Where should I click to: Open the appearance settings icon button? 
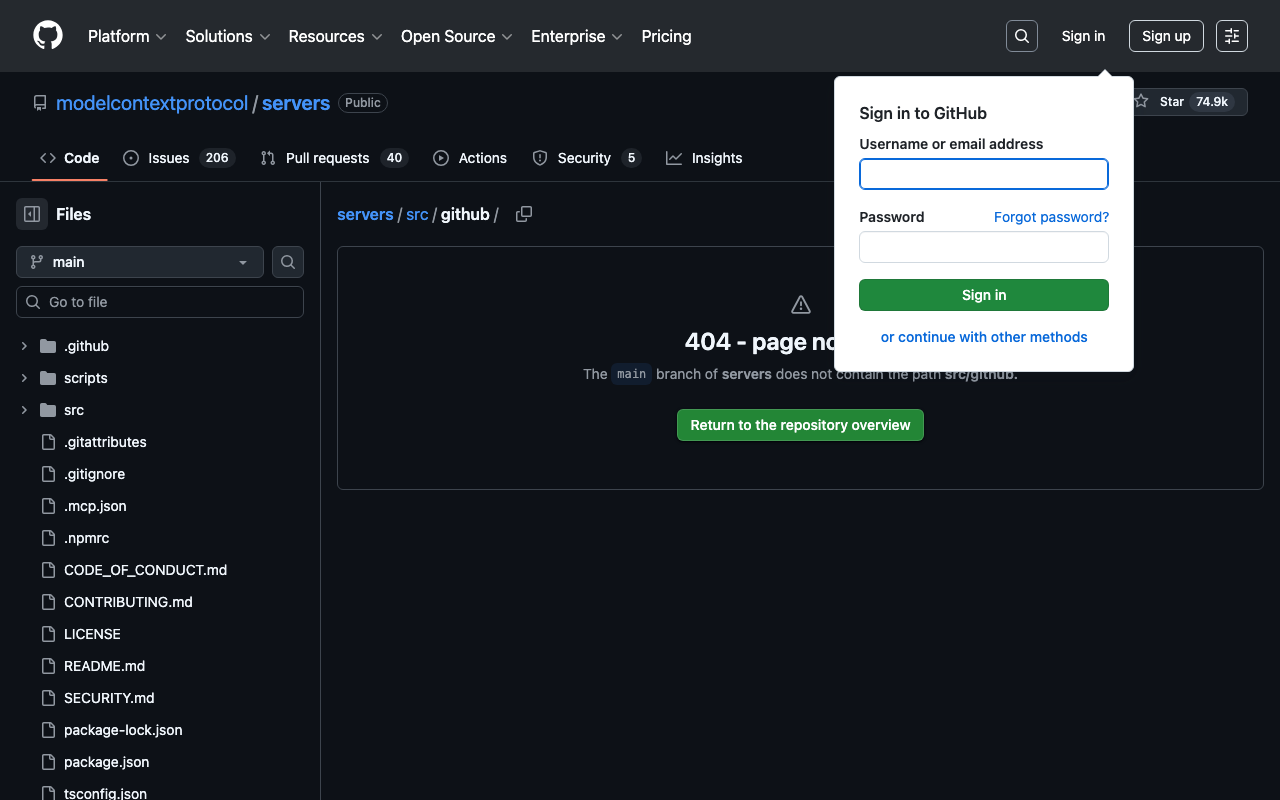pos(1231,36)
